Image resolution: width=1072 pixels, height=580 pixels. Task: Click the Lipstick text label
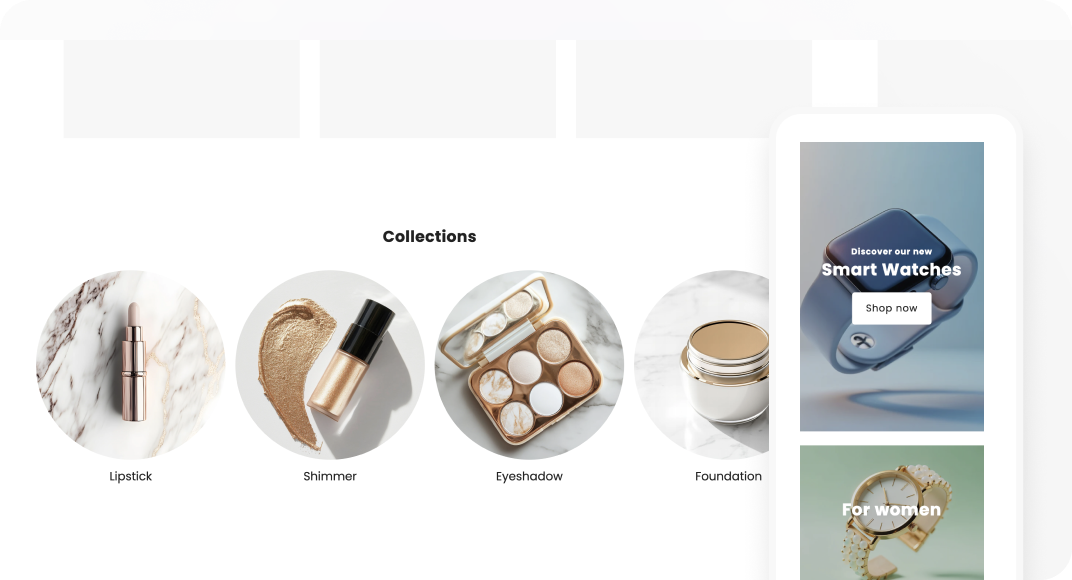131,476
